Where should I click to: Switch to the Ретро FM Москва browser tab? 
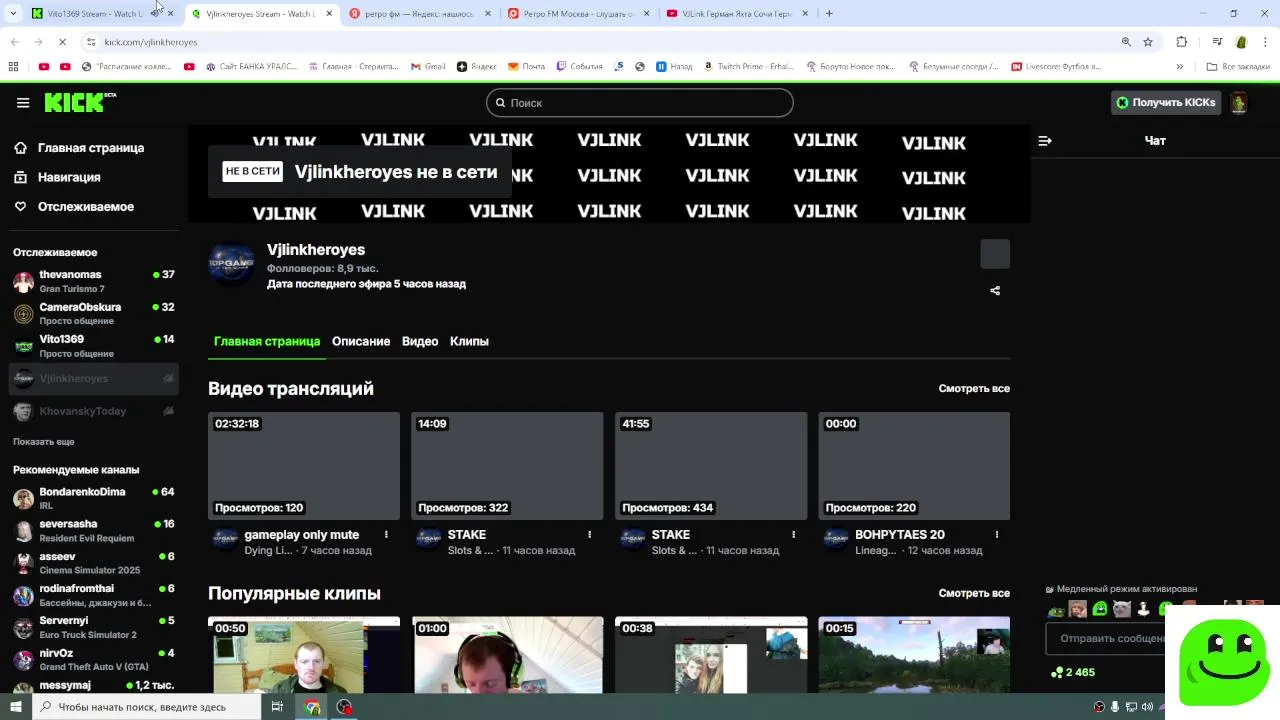point(578,13)
